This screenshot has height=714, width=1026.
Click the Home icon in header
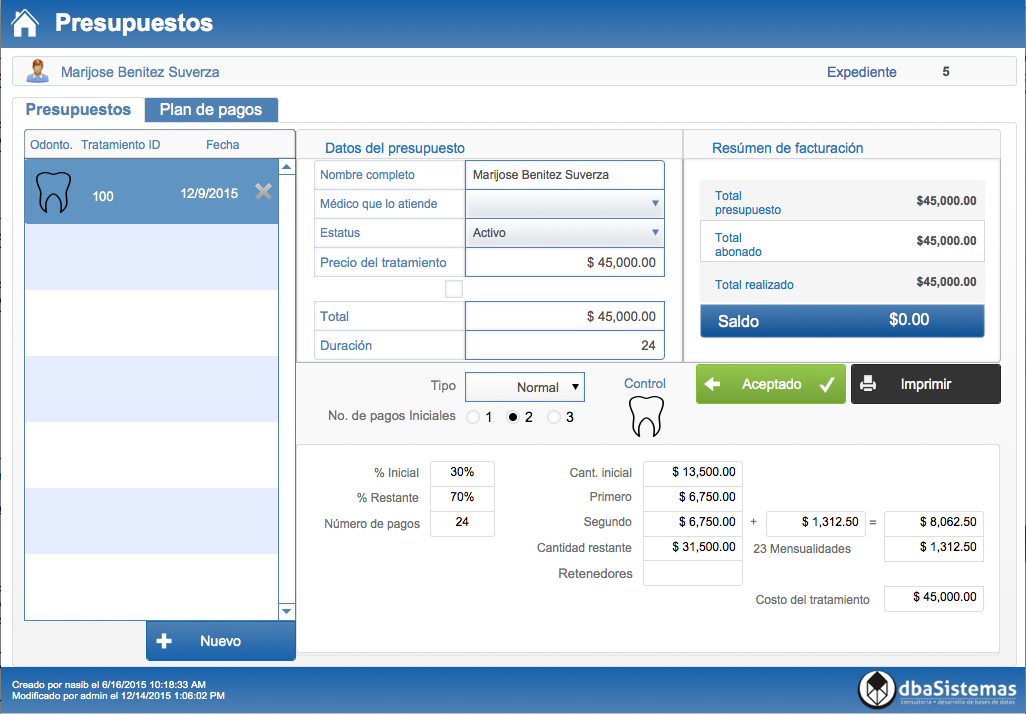25,22
